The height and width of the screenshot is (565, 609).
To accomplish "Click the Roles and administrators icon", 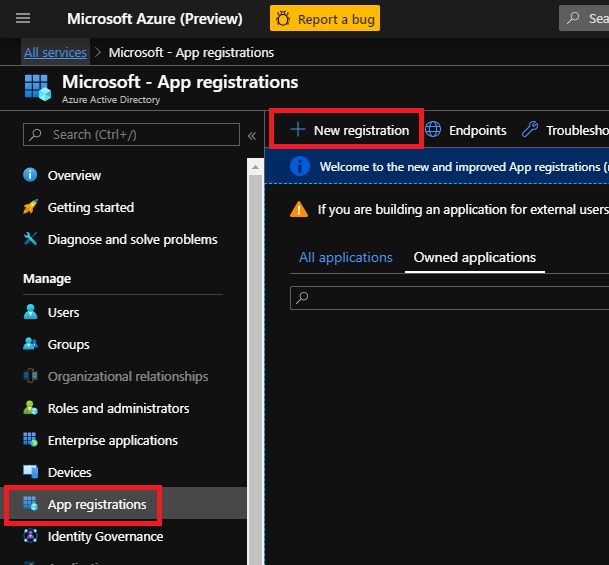I will coord(30,408).
